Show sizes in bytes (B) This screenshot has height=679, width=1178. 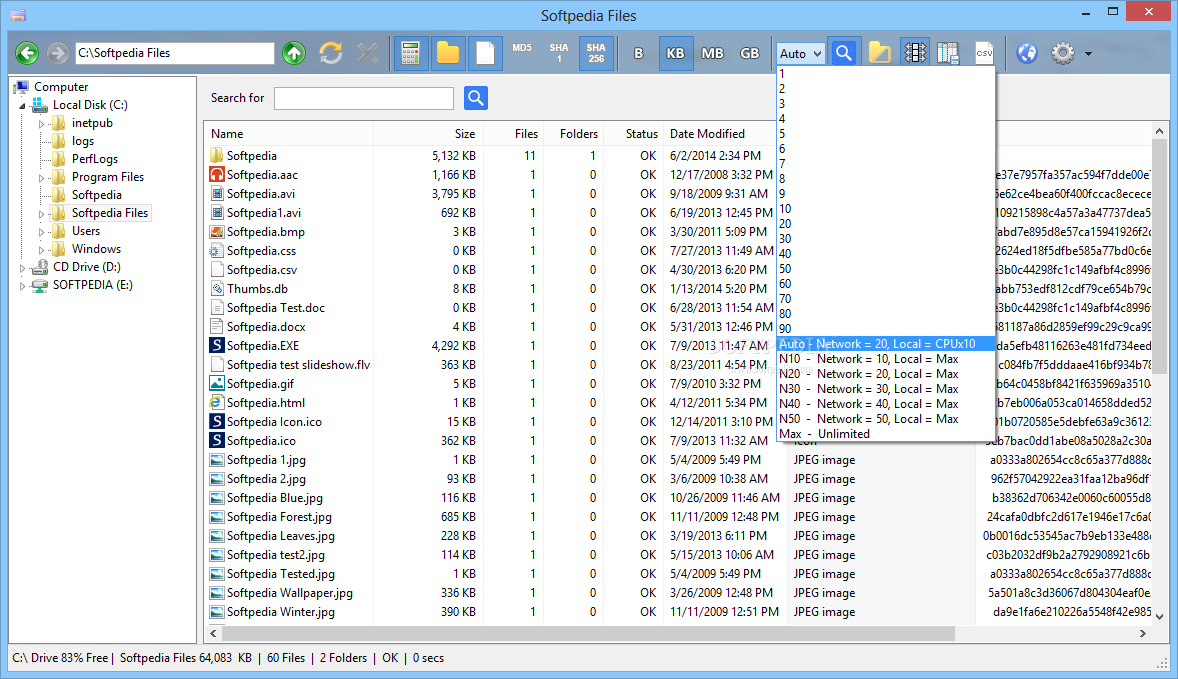639,53
